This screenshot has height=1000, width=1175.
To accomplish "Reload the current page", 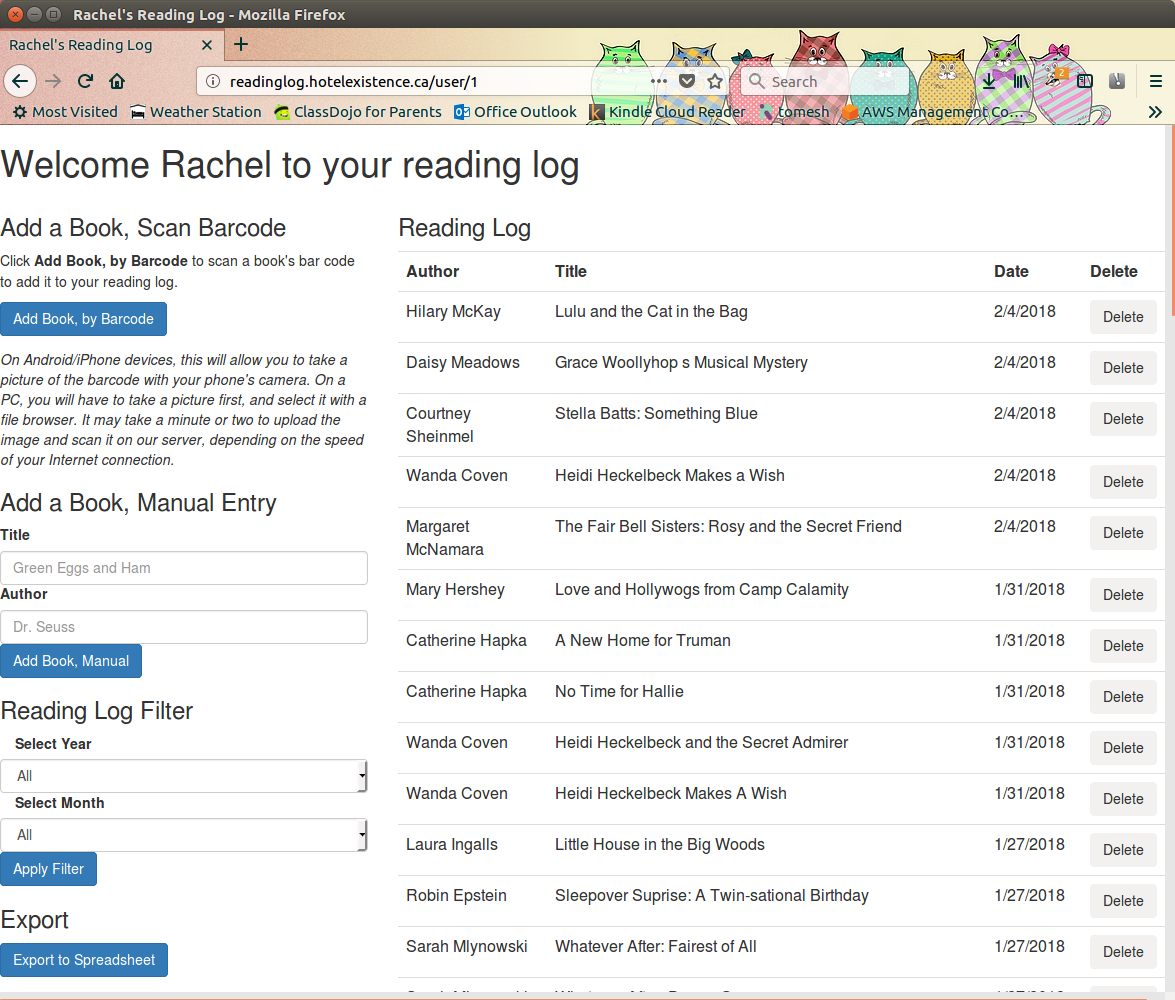I will (86, 81).
